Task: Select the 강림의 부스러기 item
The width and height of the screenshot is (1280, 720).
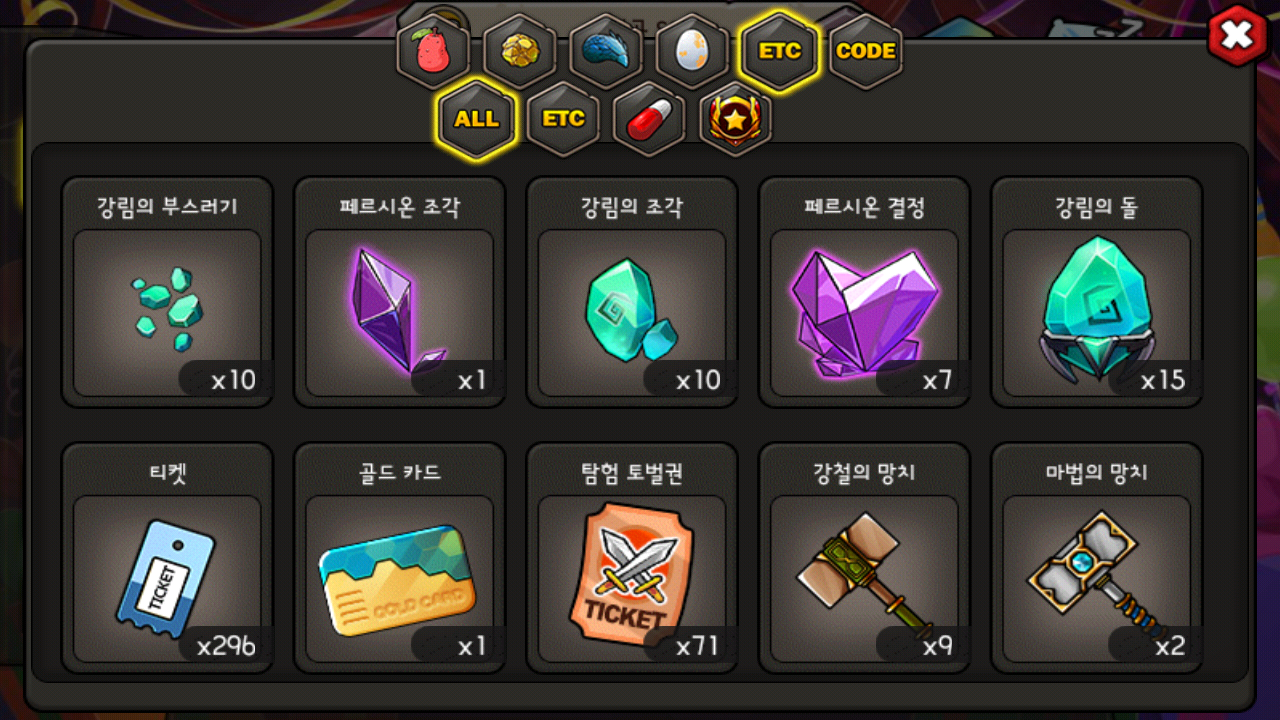Action: pyautogui.click(x=167, y=292)
